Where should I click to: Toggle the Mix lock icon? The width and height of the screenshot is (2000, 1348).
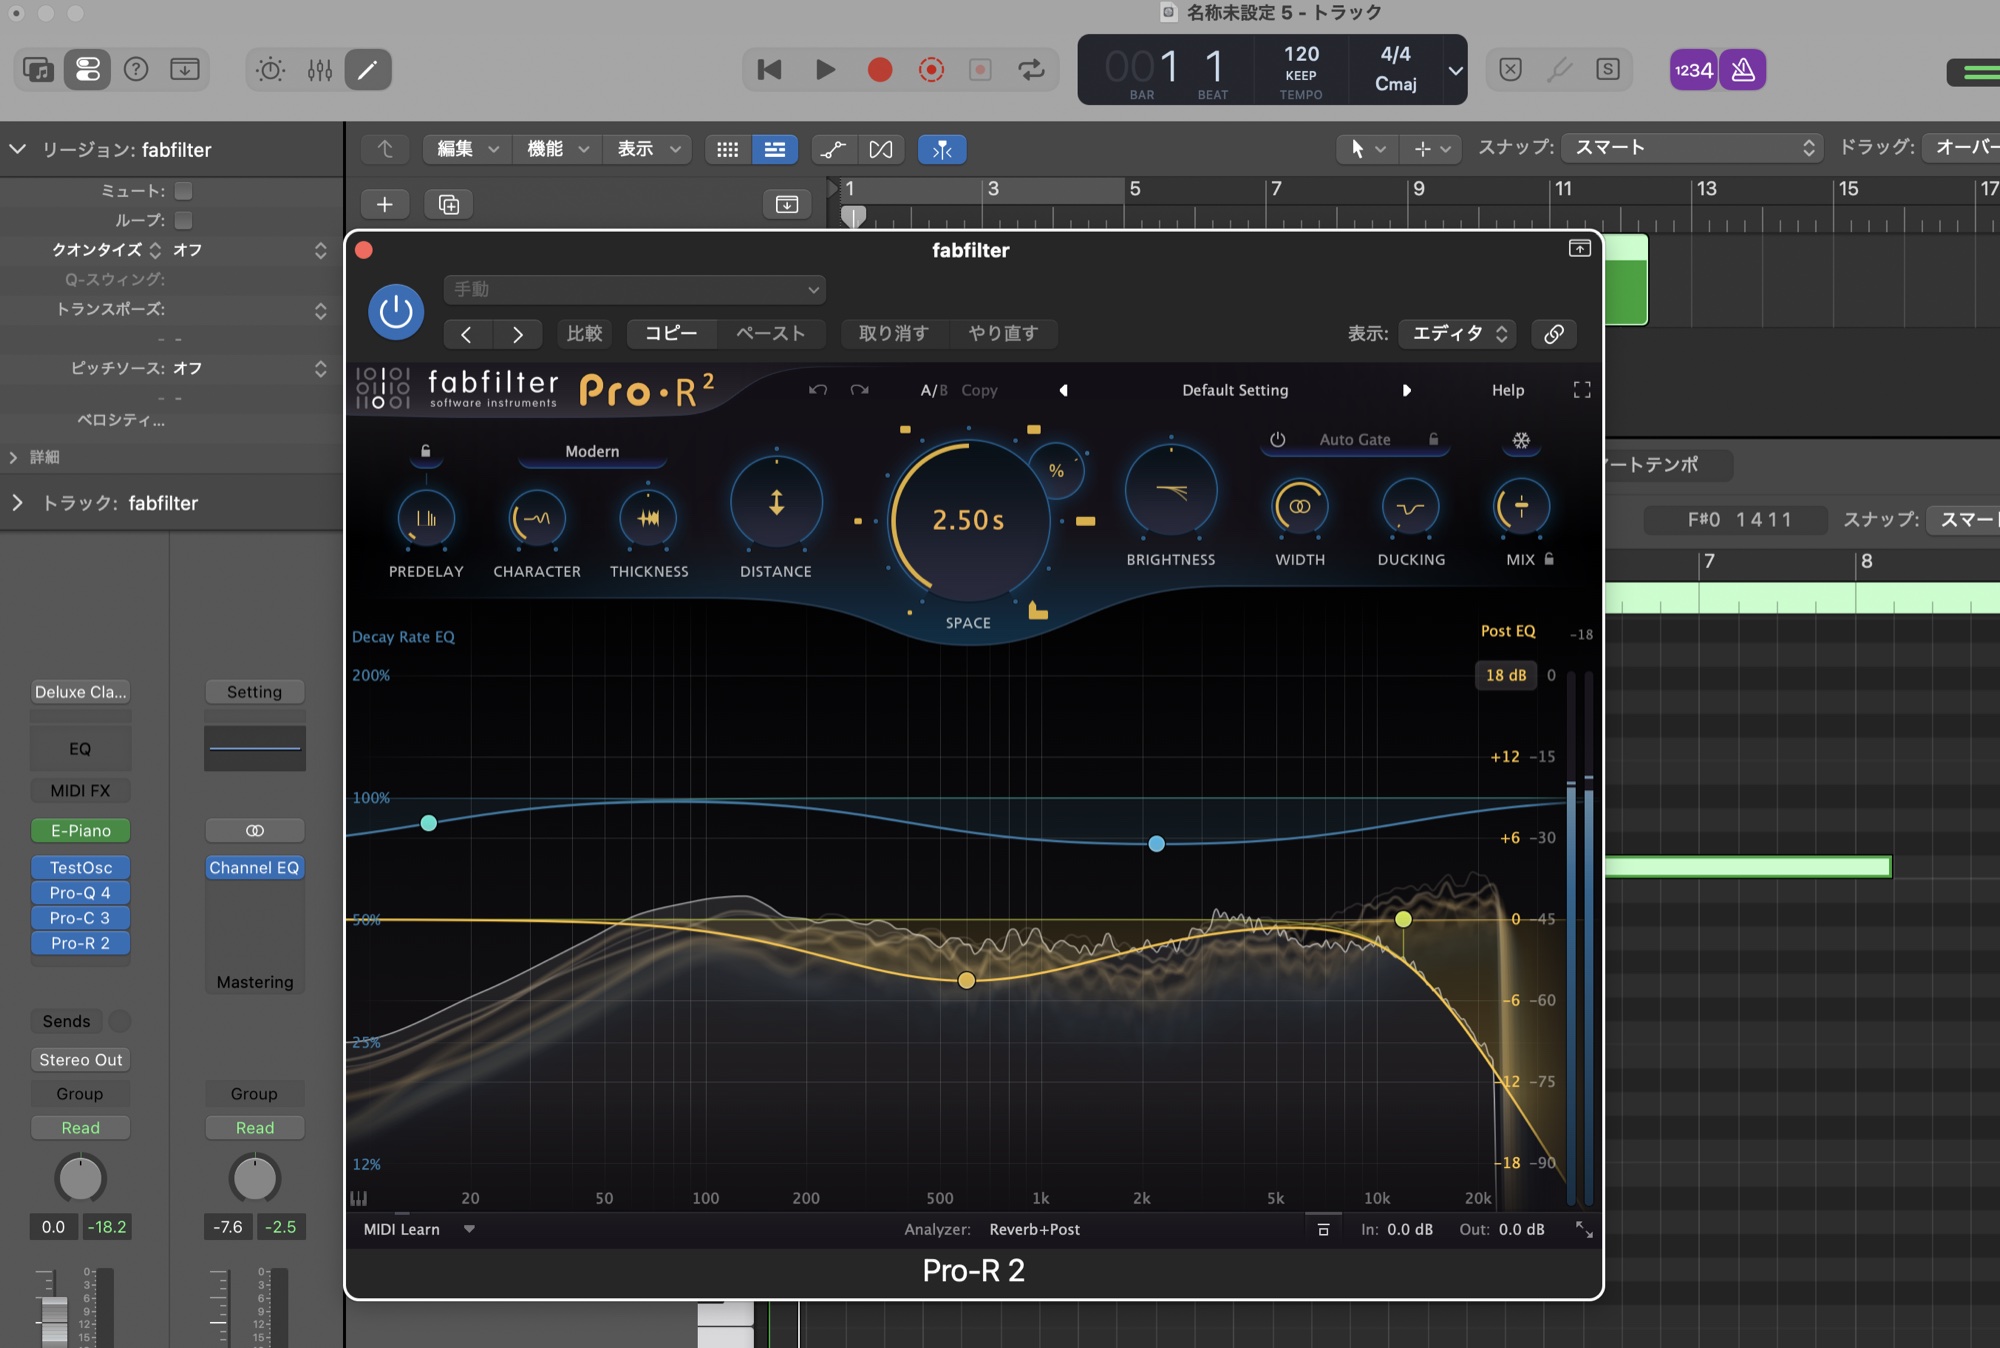(x=1549, y=559)
